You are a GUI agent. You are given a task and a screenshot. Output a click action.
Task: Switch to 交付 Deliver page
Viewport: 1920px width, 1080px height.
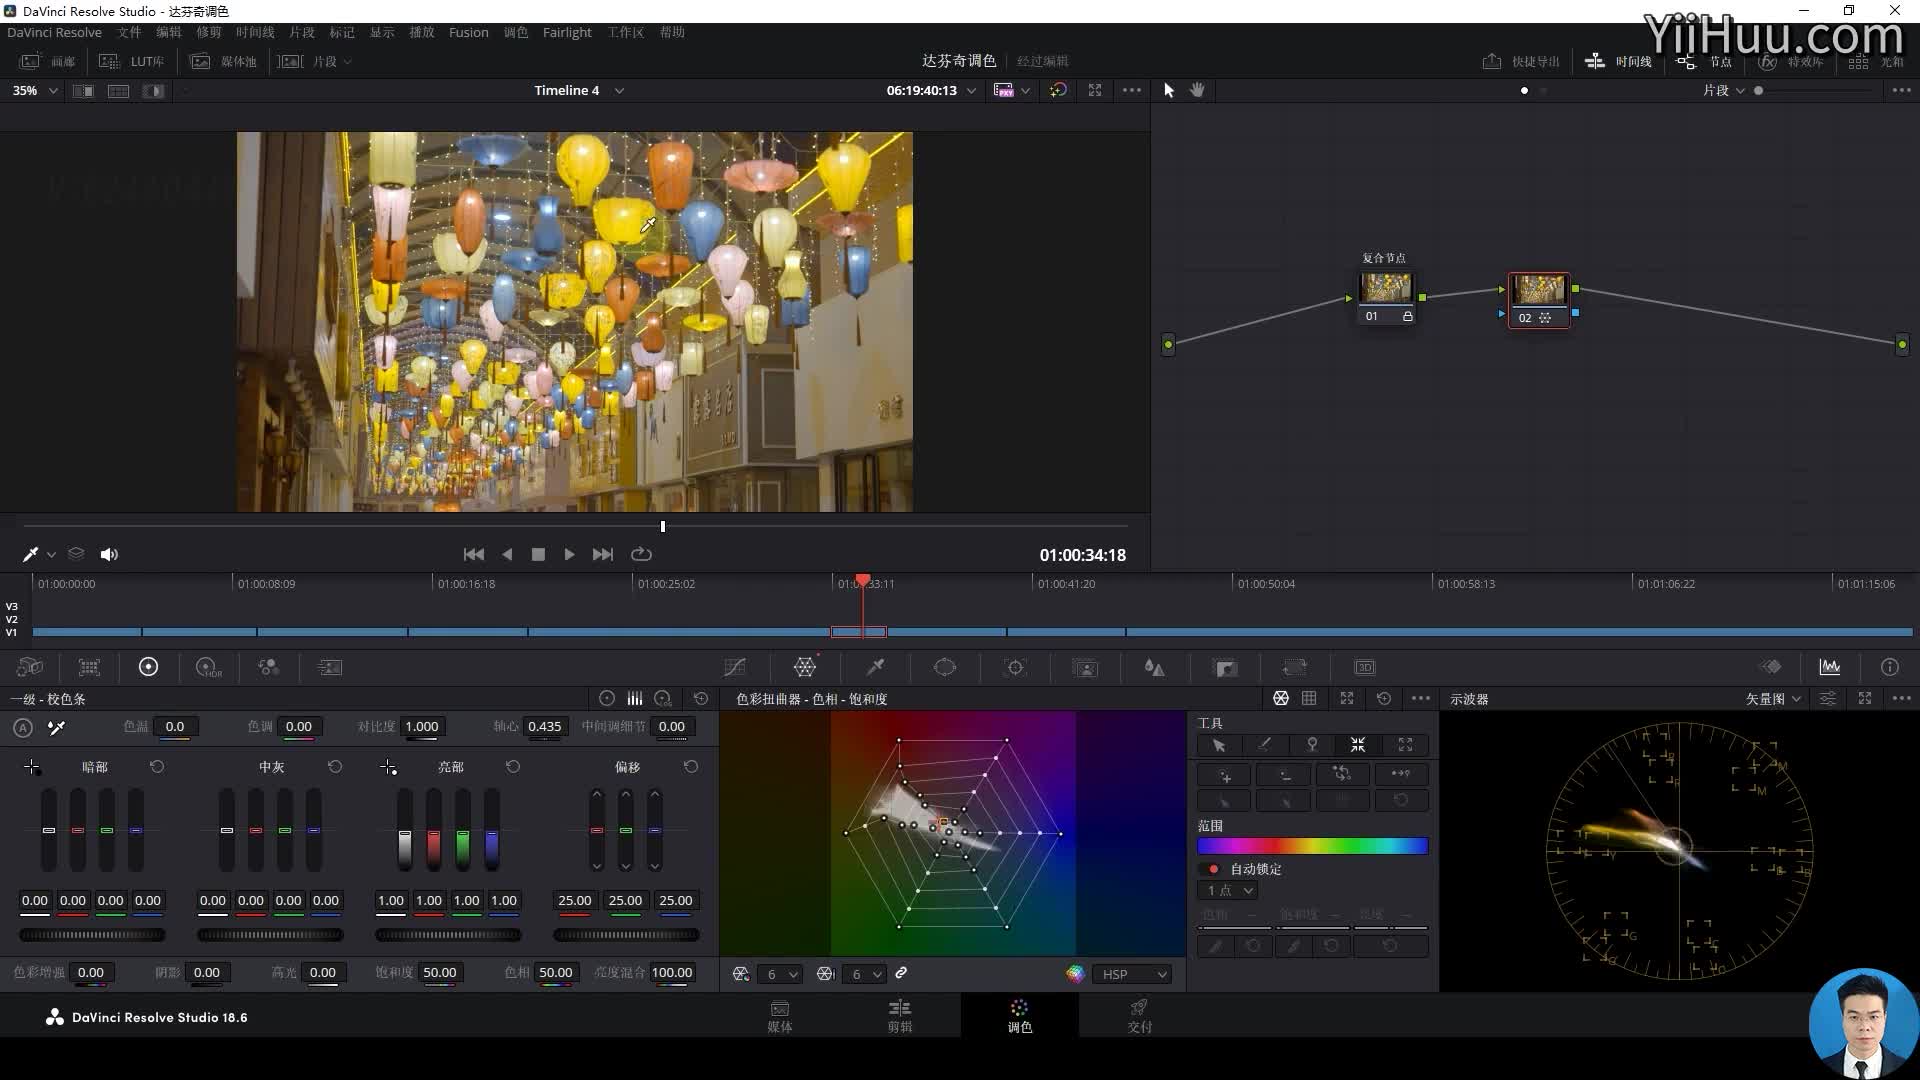(1139, 1015)
